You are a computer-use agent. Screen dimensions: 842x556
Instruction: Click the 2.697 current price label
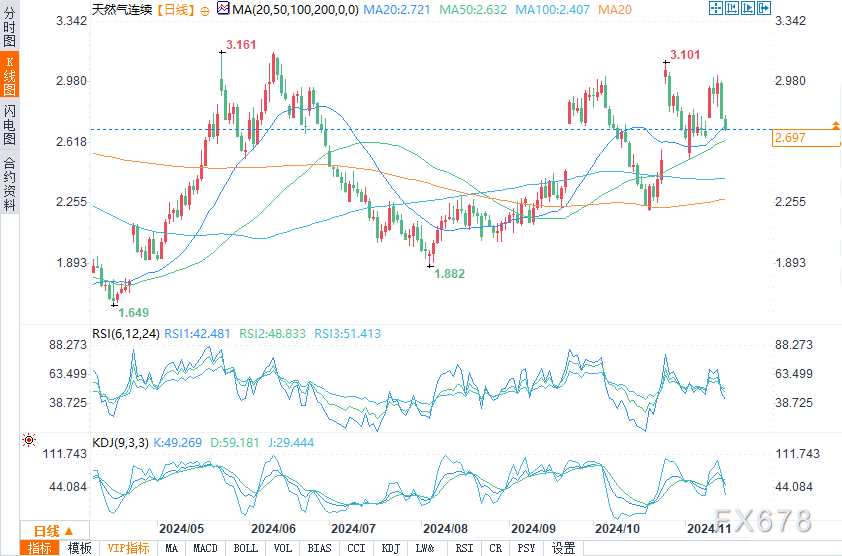coord(790,138)
